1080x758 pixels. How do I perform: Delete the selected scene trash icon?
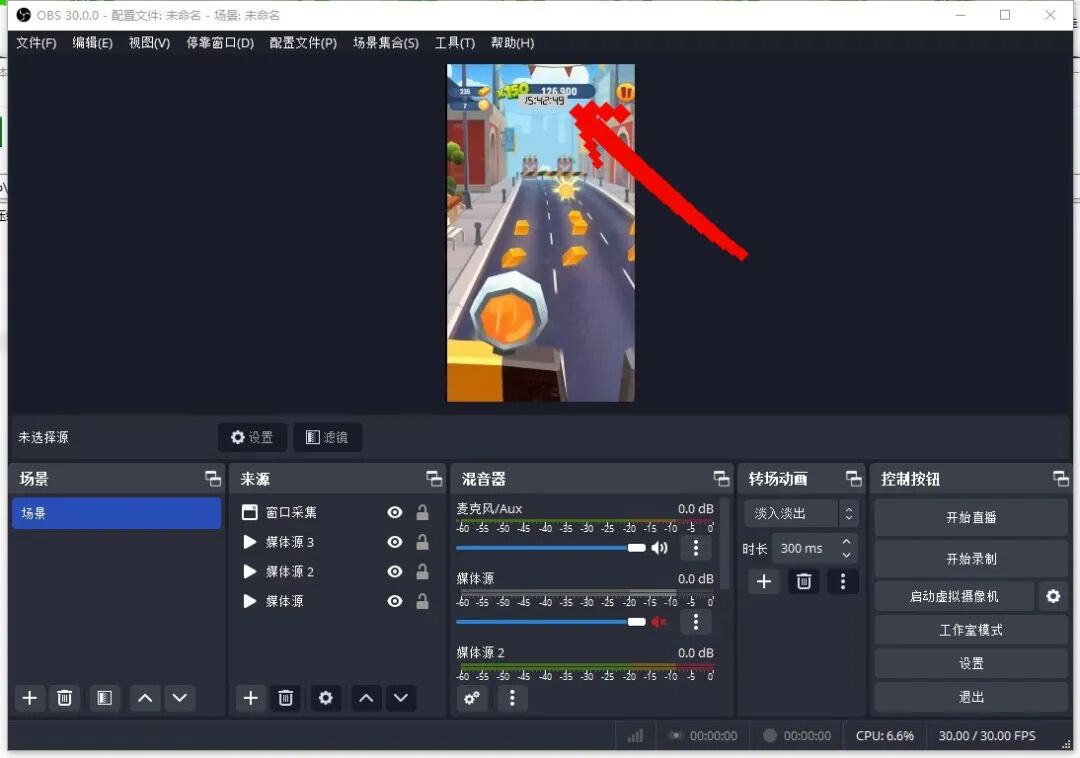[64, 698]
